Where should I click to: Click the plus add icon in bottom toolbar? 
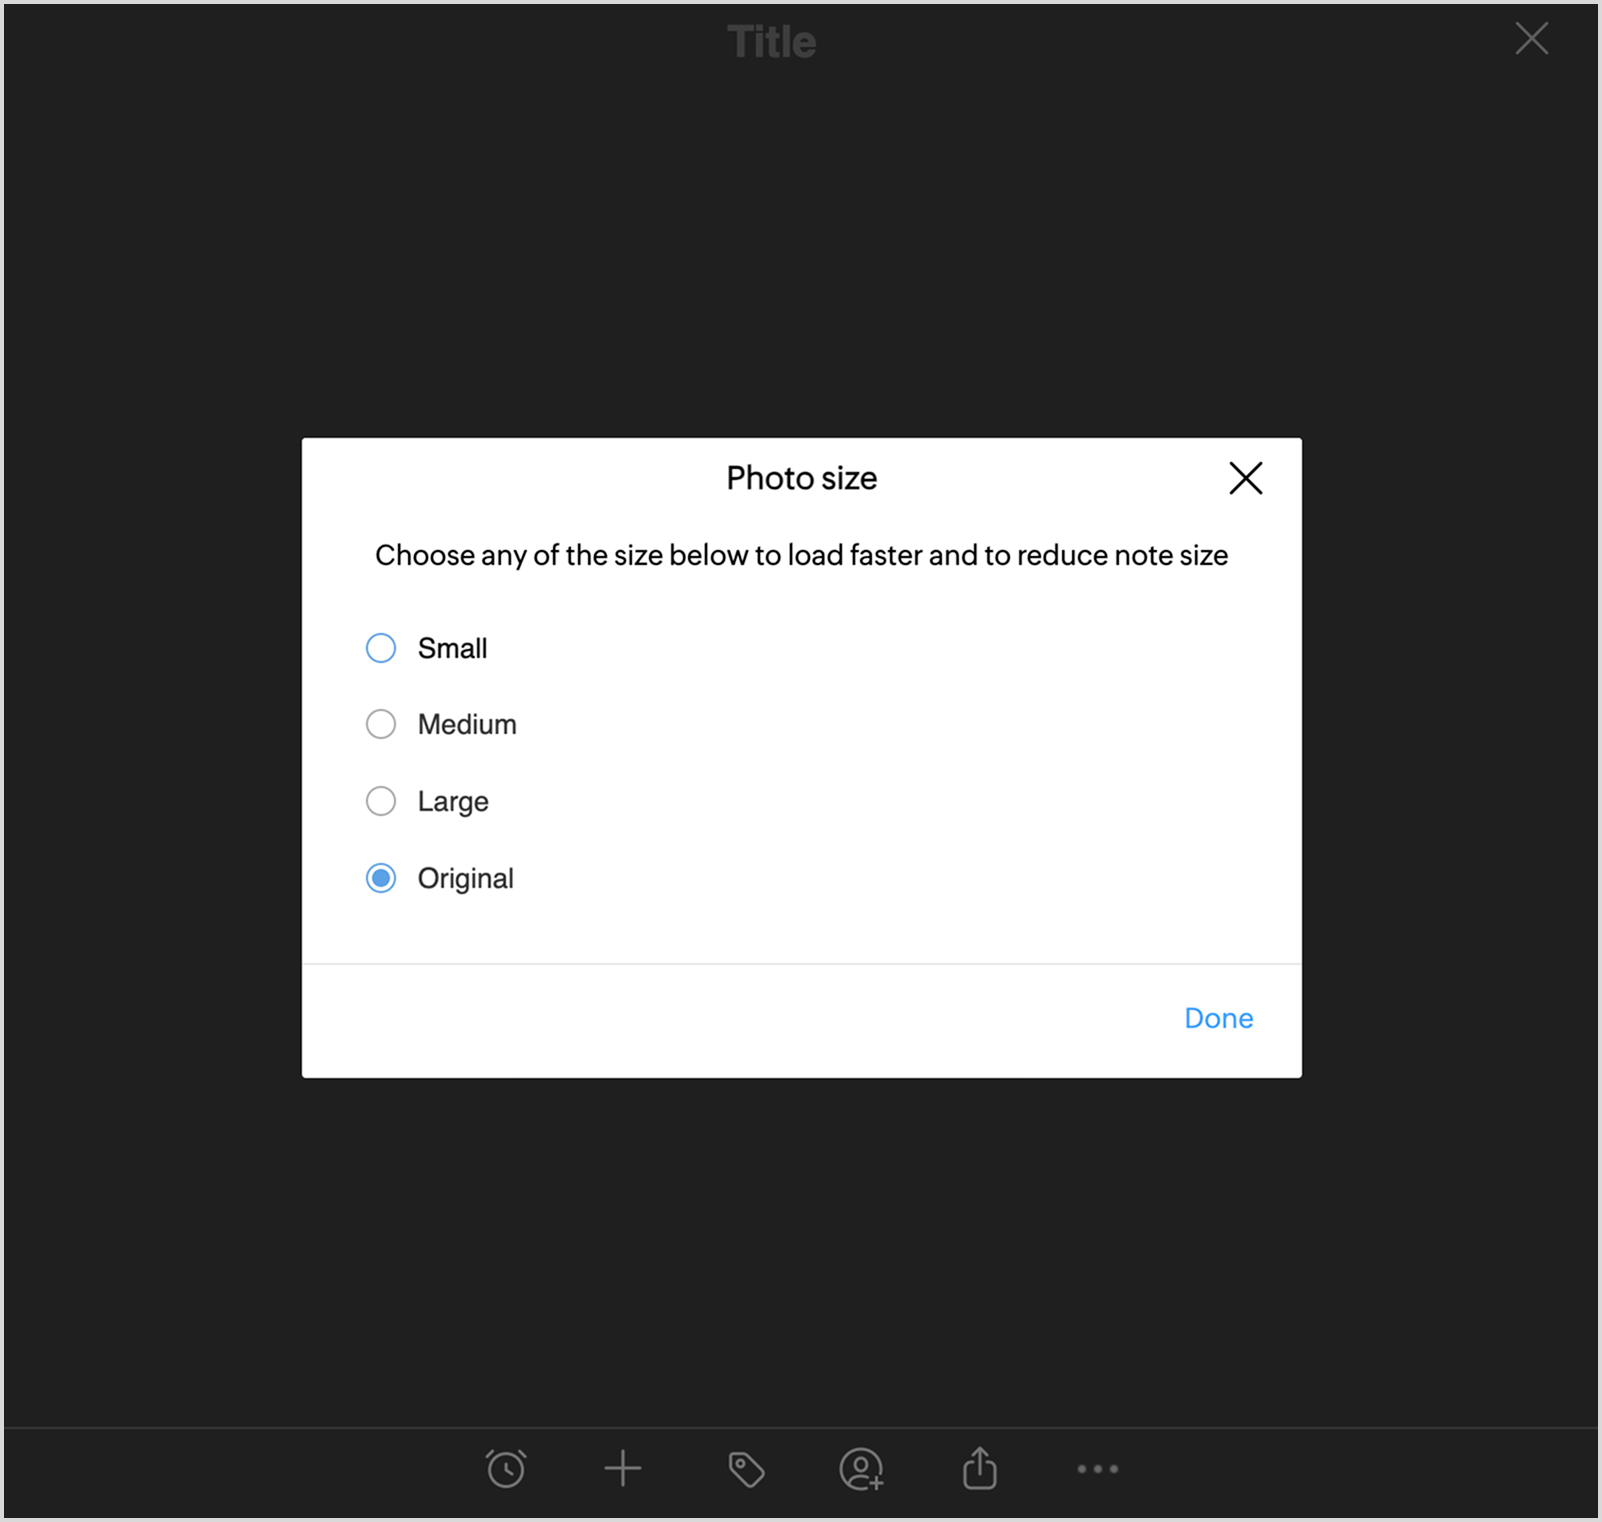[623, 1469]
